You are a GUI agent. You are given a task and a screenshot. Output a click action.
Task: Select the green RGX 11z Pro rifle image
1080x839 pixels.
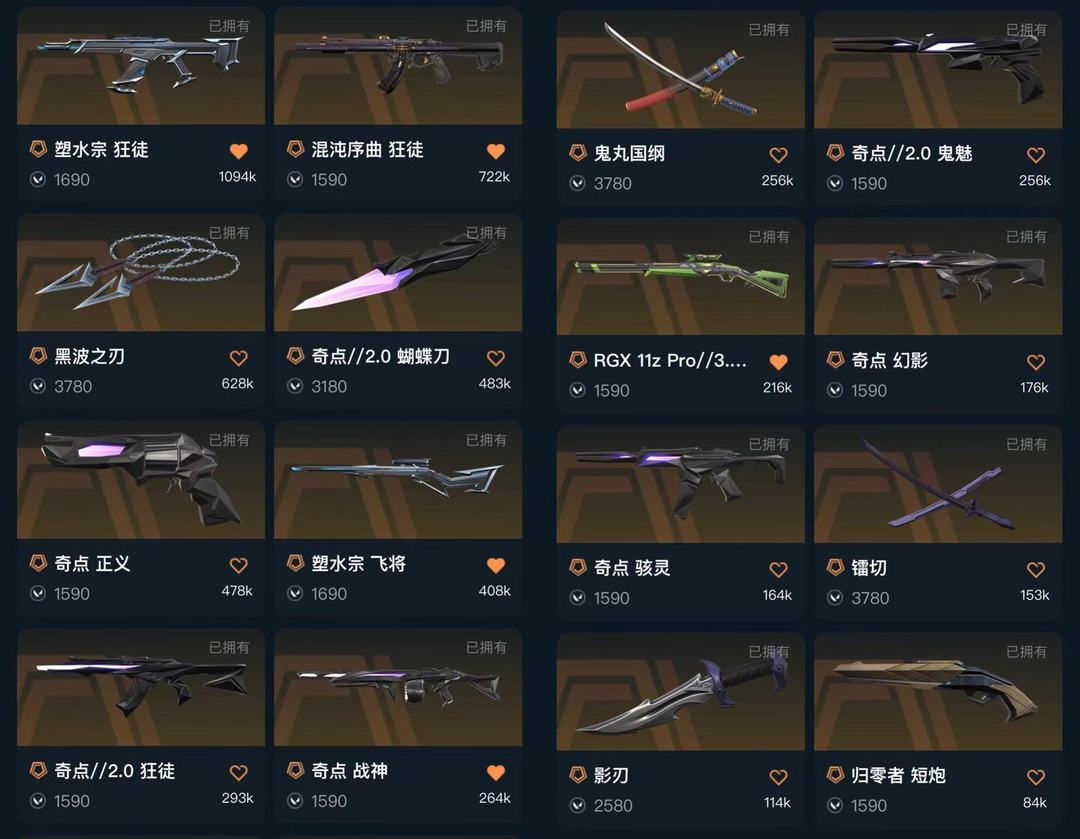pos(681,277)
